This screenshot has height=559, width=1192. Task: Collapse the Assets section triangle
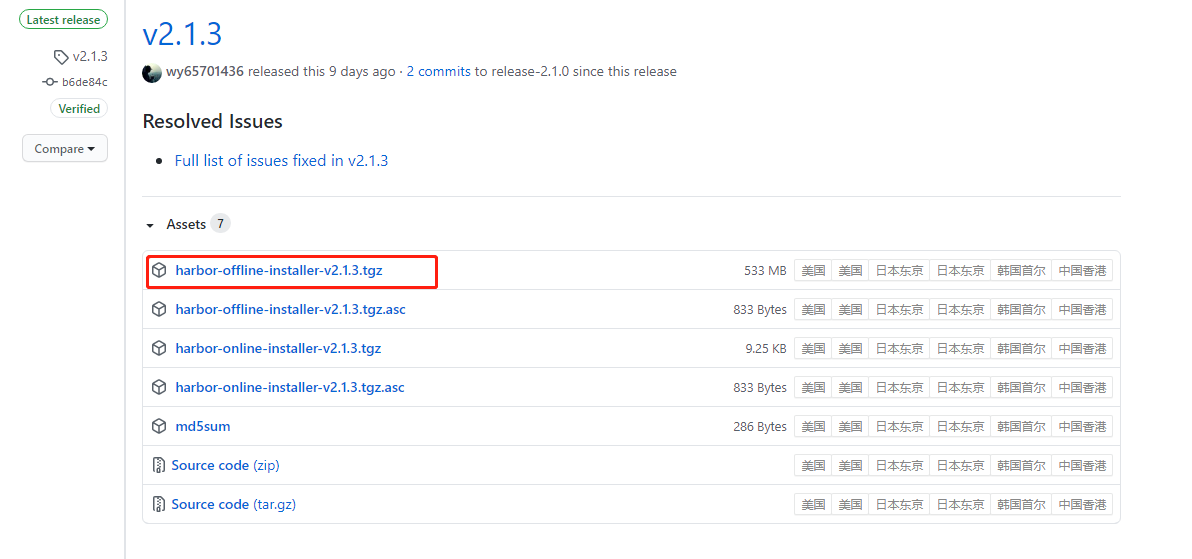150,225
